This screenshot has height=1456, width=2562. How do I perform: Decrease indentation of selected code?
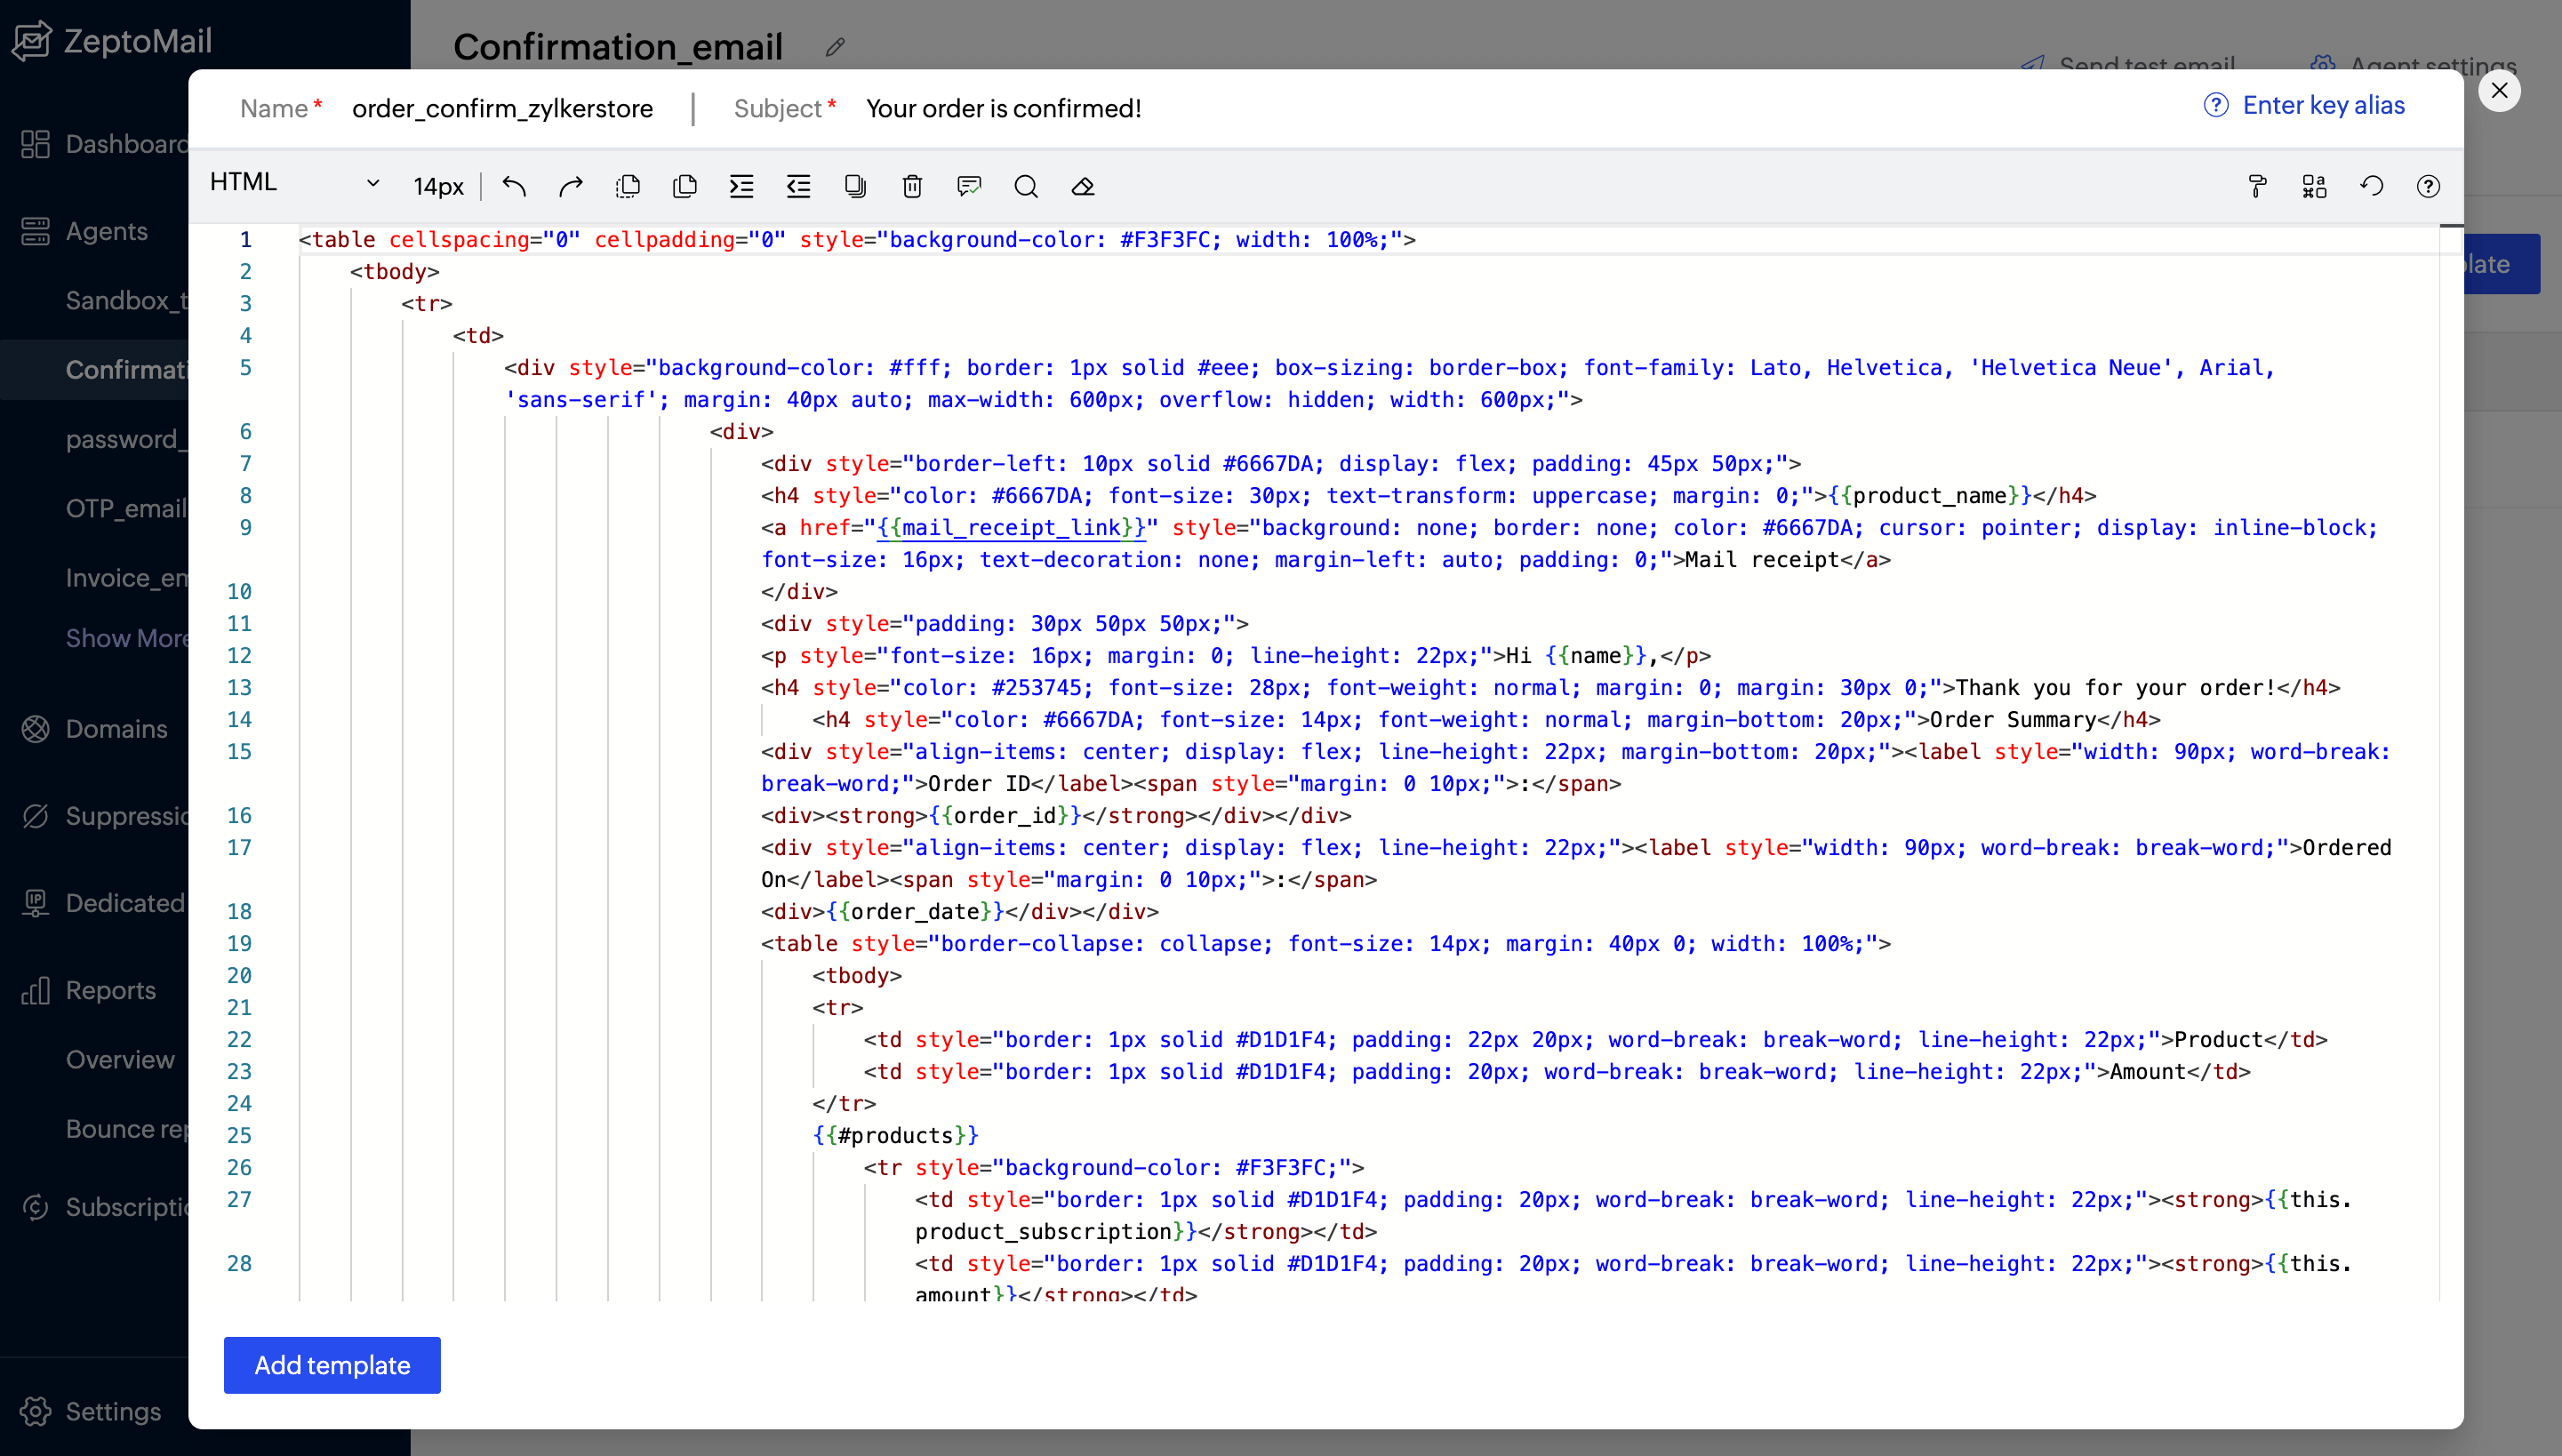[x=797, y=186]
